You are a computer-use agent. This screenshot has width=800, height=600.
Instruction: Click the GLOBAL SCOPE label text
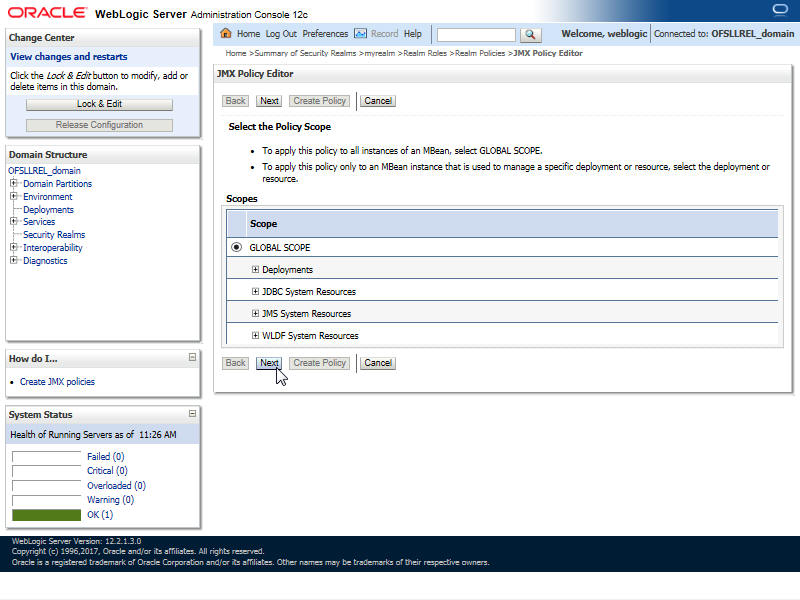280,247
